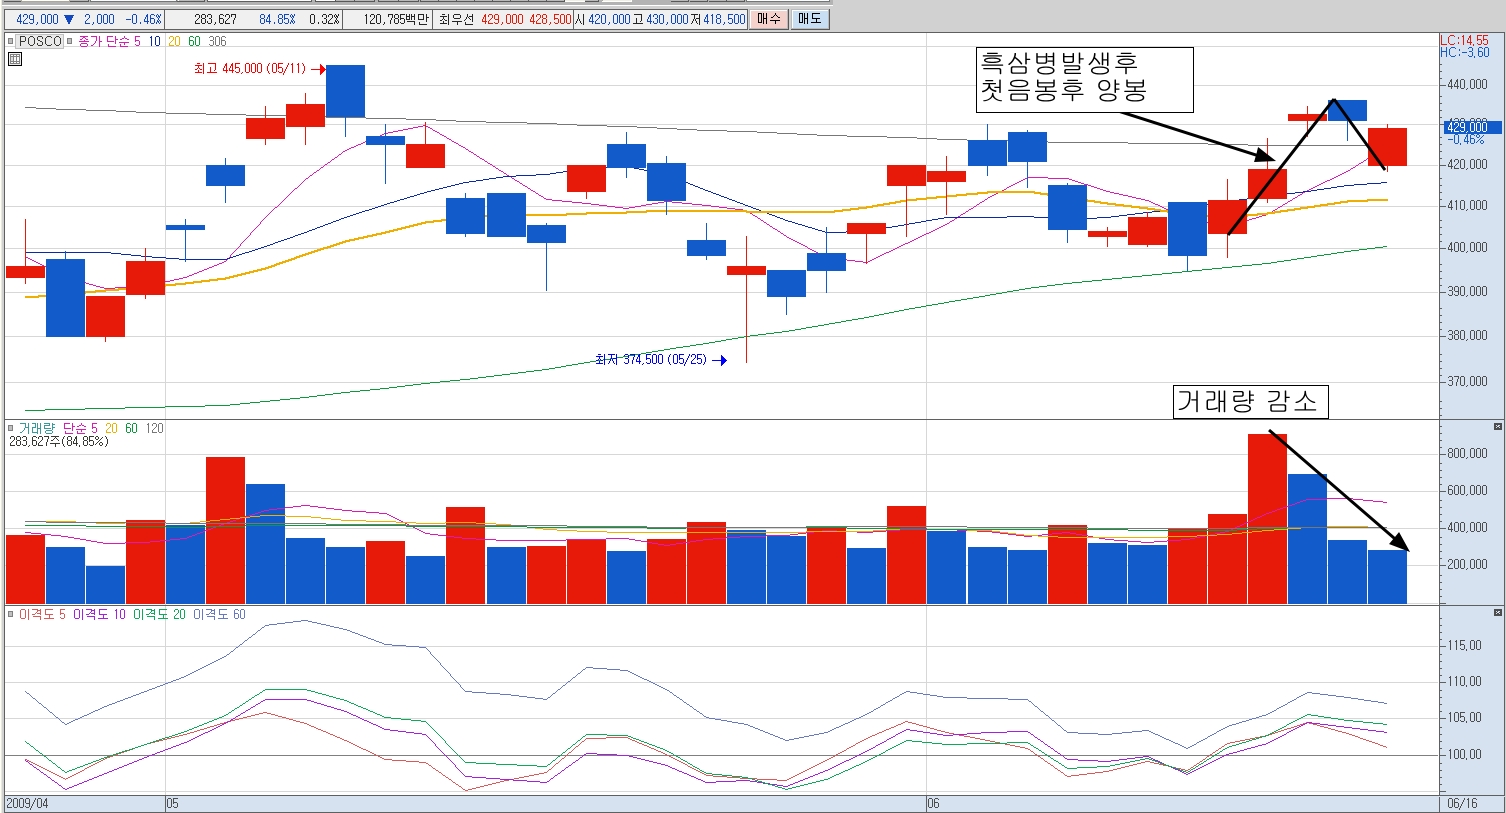This screenshot has height=813, width=1506.
Task: Toggle the 5-day price moving average label
Action: pos(138,41)
